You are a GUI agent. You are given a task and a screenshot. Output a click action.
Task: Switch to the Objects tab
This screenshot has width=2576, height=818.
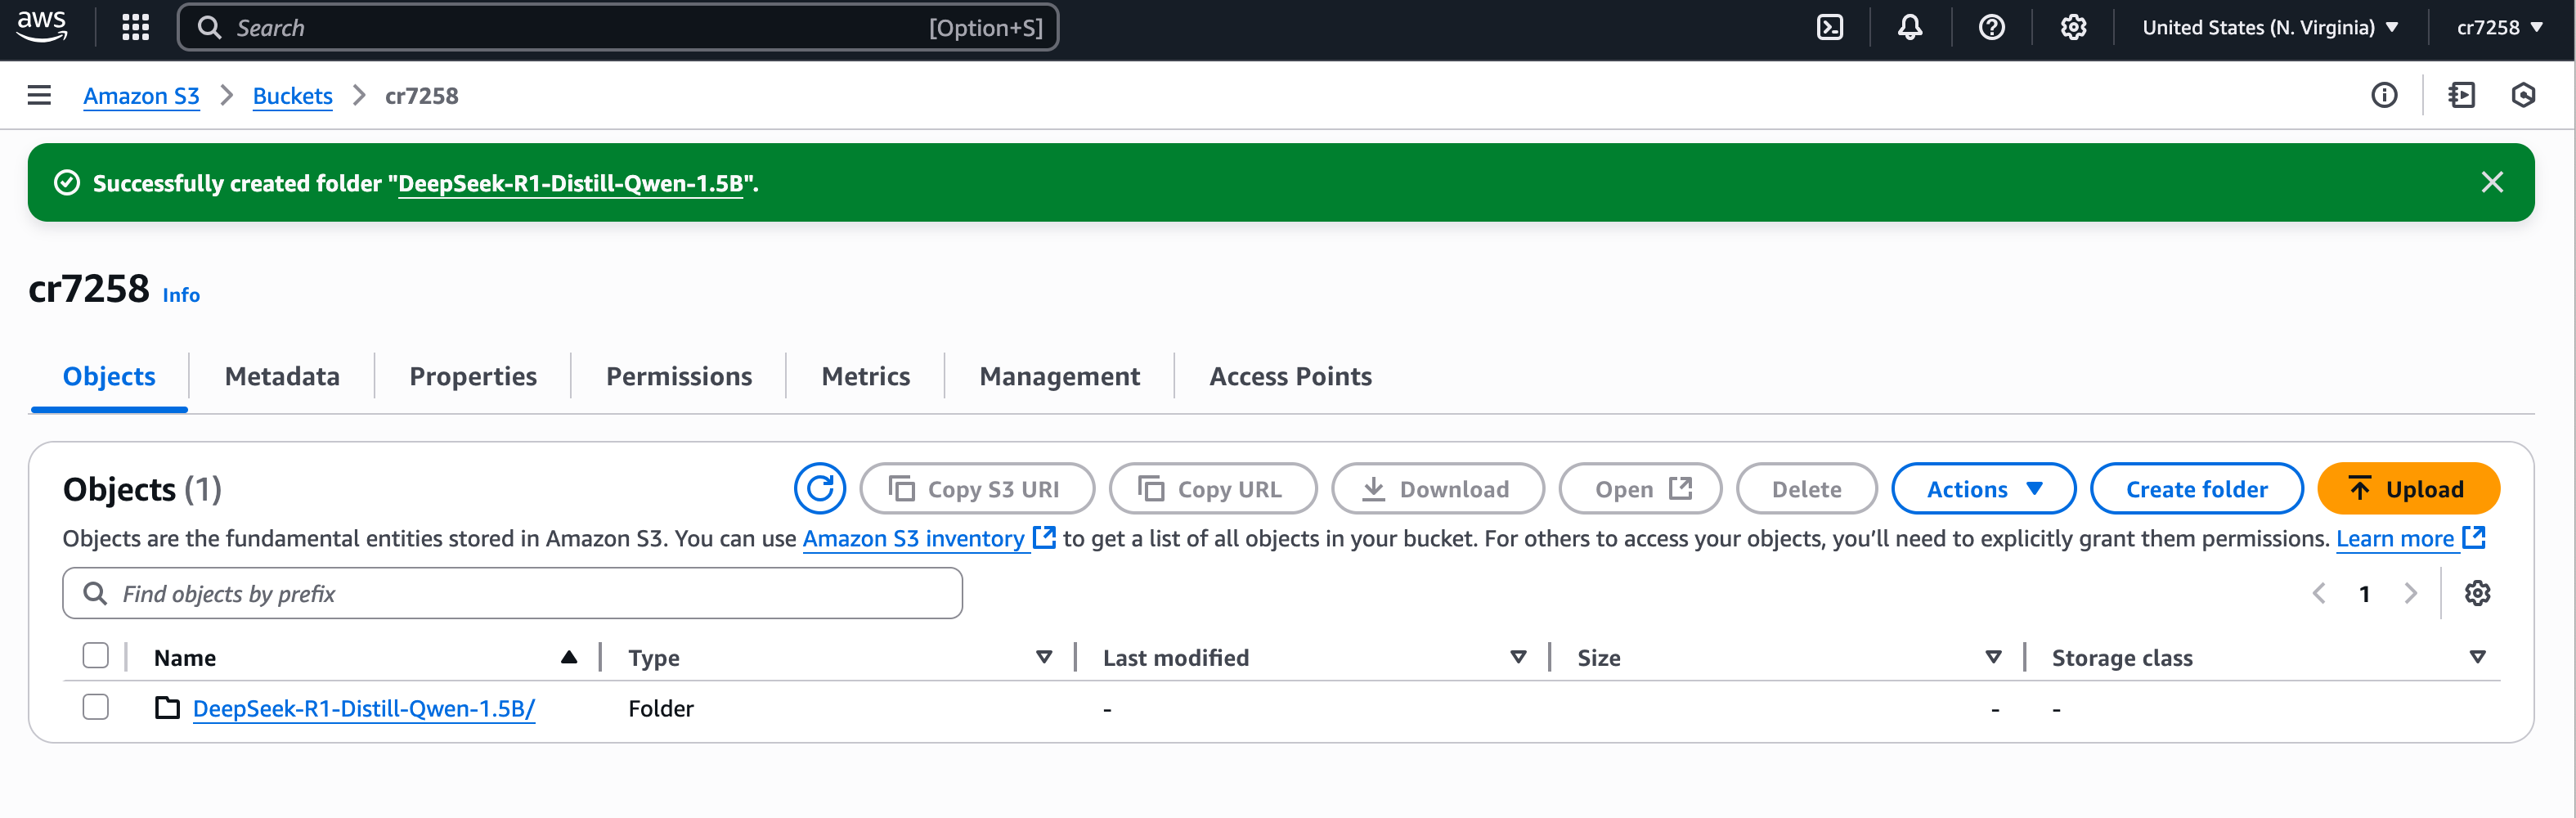(x=109, y=376)
